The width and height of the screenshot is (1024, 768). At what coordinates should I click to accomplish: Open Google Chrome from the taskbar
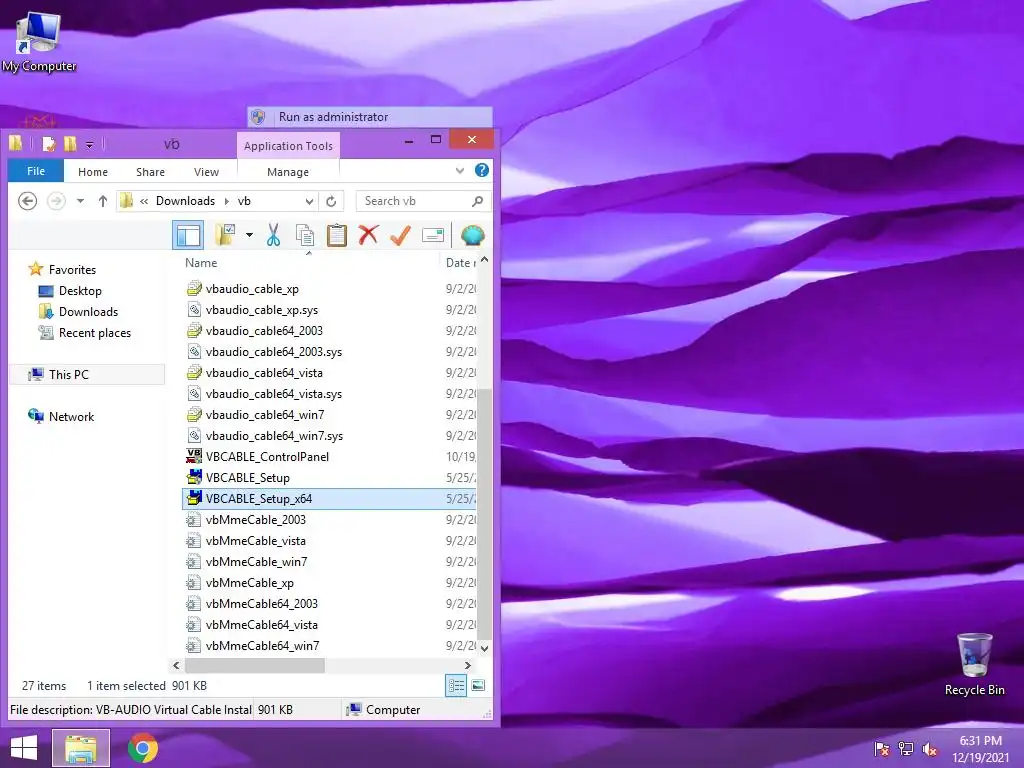pos(143,748)
